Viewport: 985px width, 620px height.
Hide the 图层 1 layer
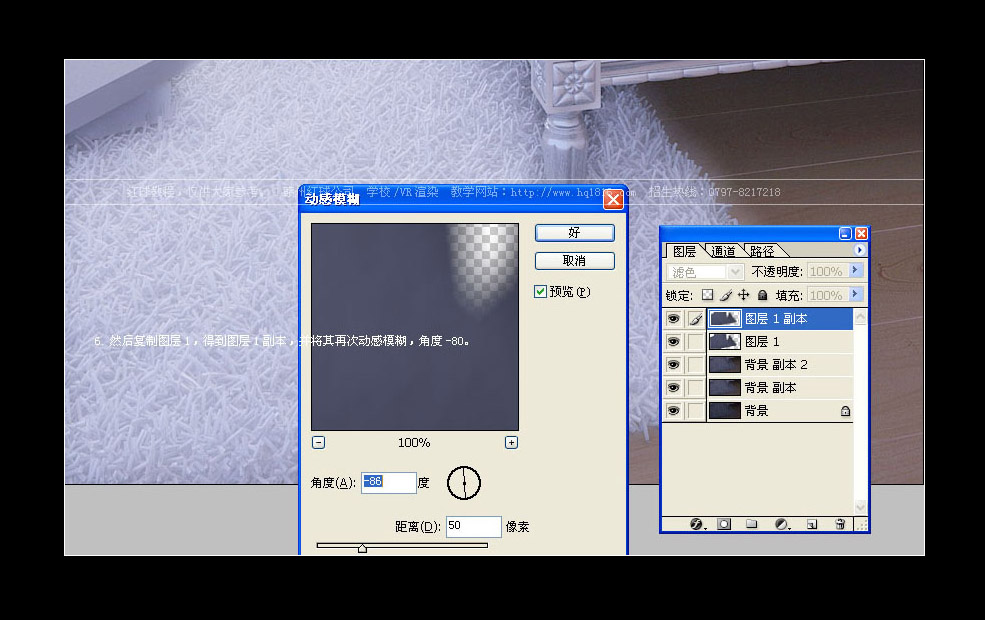click(x=673, y=342)
